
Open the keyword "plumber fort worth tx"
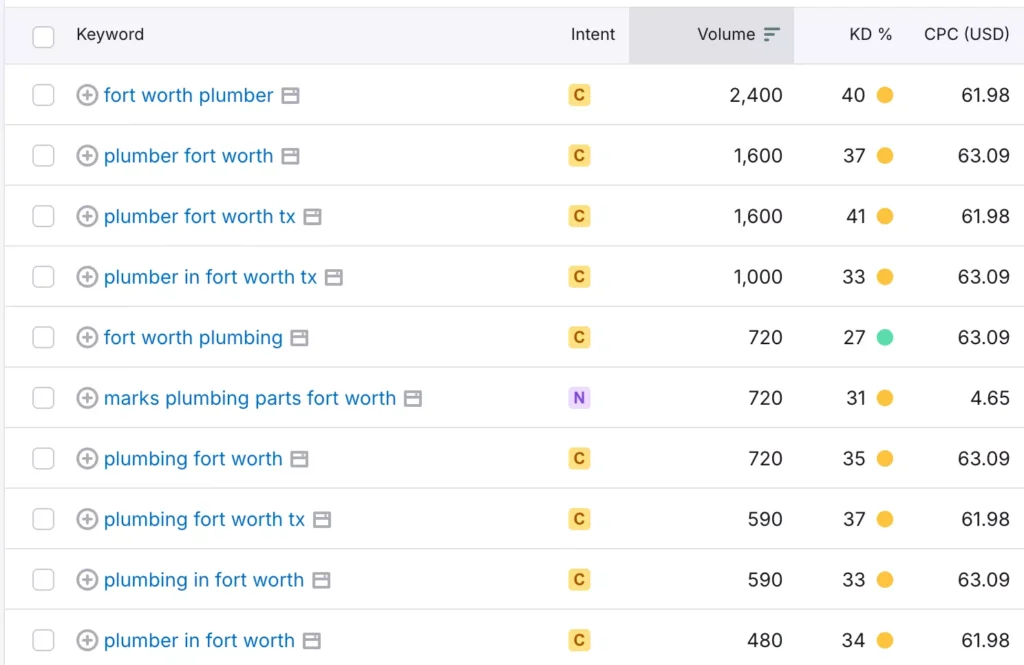pyautogui.click(x=199, y=216)
